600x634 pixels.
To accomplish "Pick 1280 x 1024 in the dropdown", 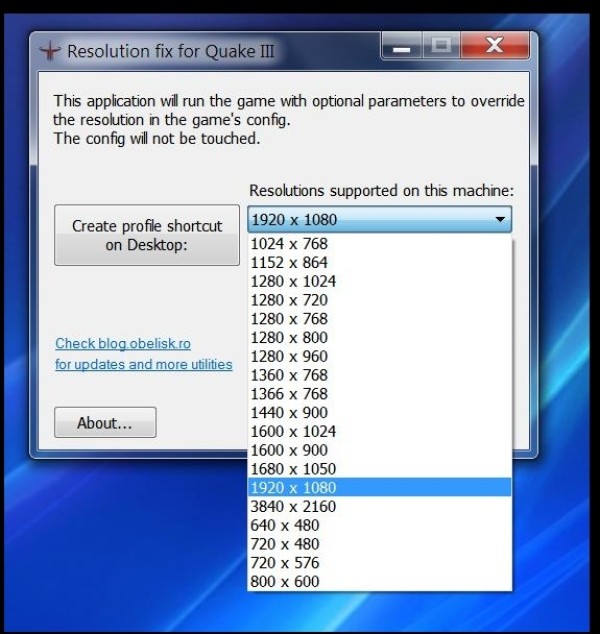I will point(379,281).
